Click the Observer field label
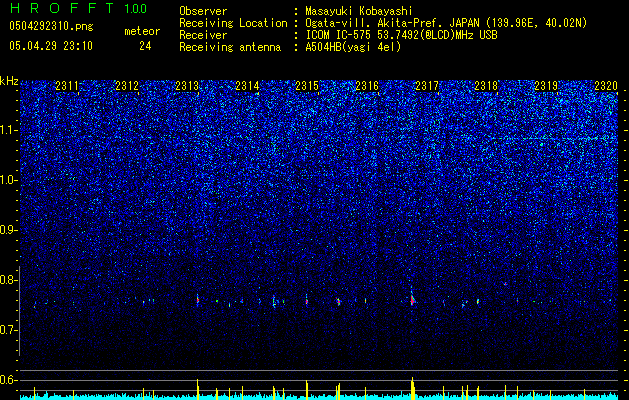This screenshot has width=629, height=400. click(203, 11)
